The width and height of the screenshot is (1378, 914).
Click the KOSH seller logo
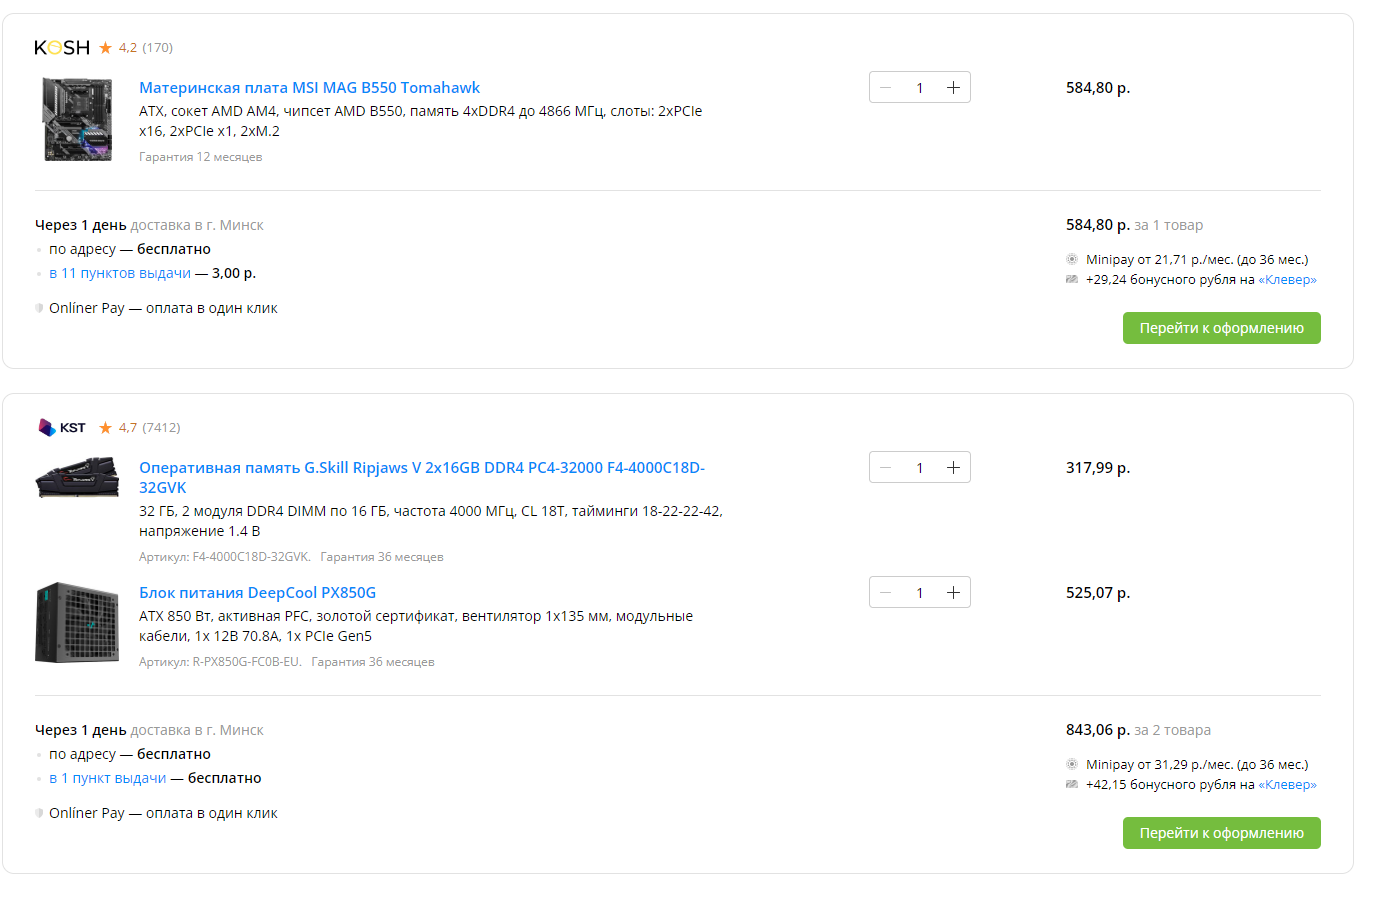point(62,48)
